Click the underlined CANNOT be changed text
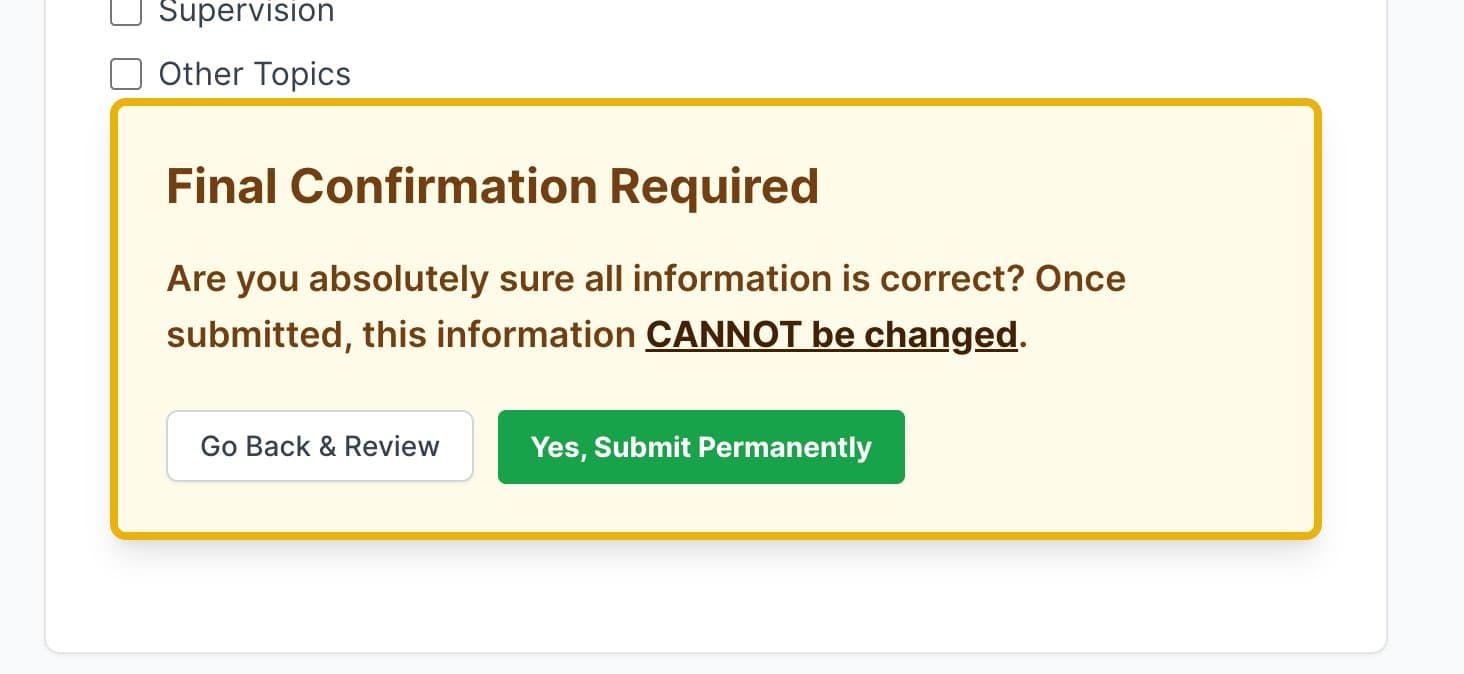This screenshot has width=1464, height=674. click(831, 334)
